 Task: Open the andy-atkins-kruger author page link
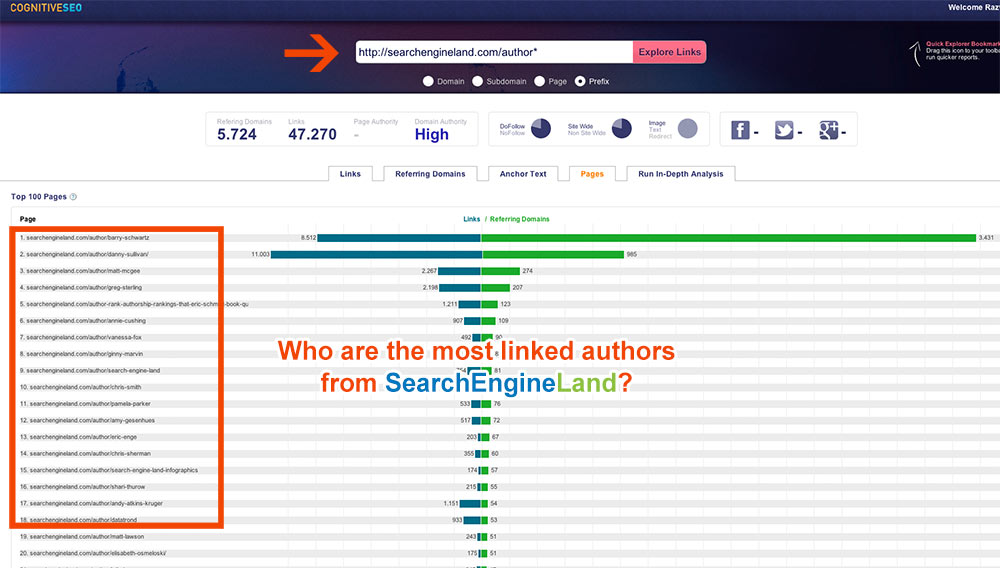pyautogui.click(x=96, y=502)
